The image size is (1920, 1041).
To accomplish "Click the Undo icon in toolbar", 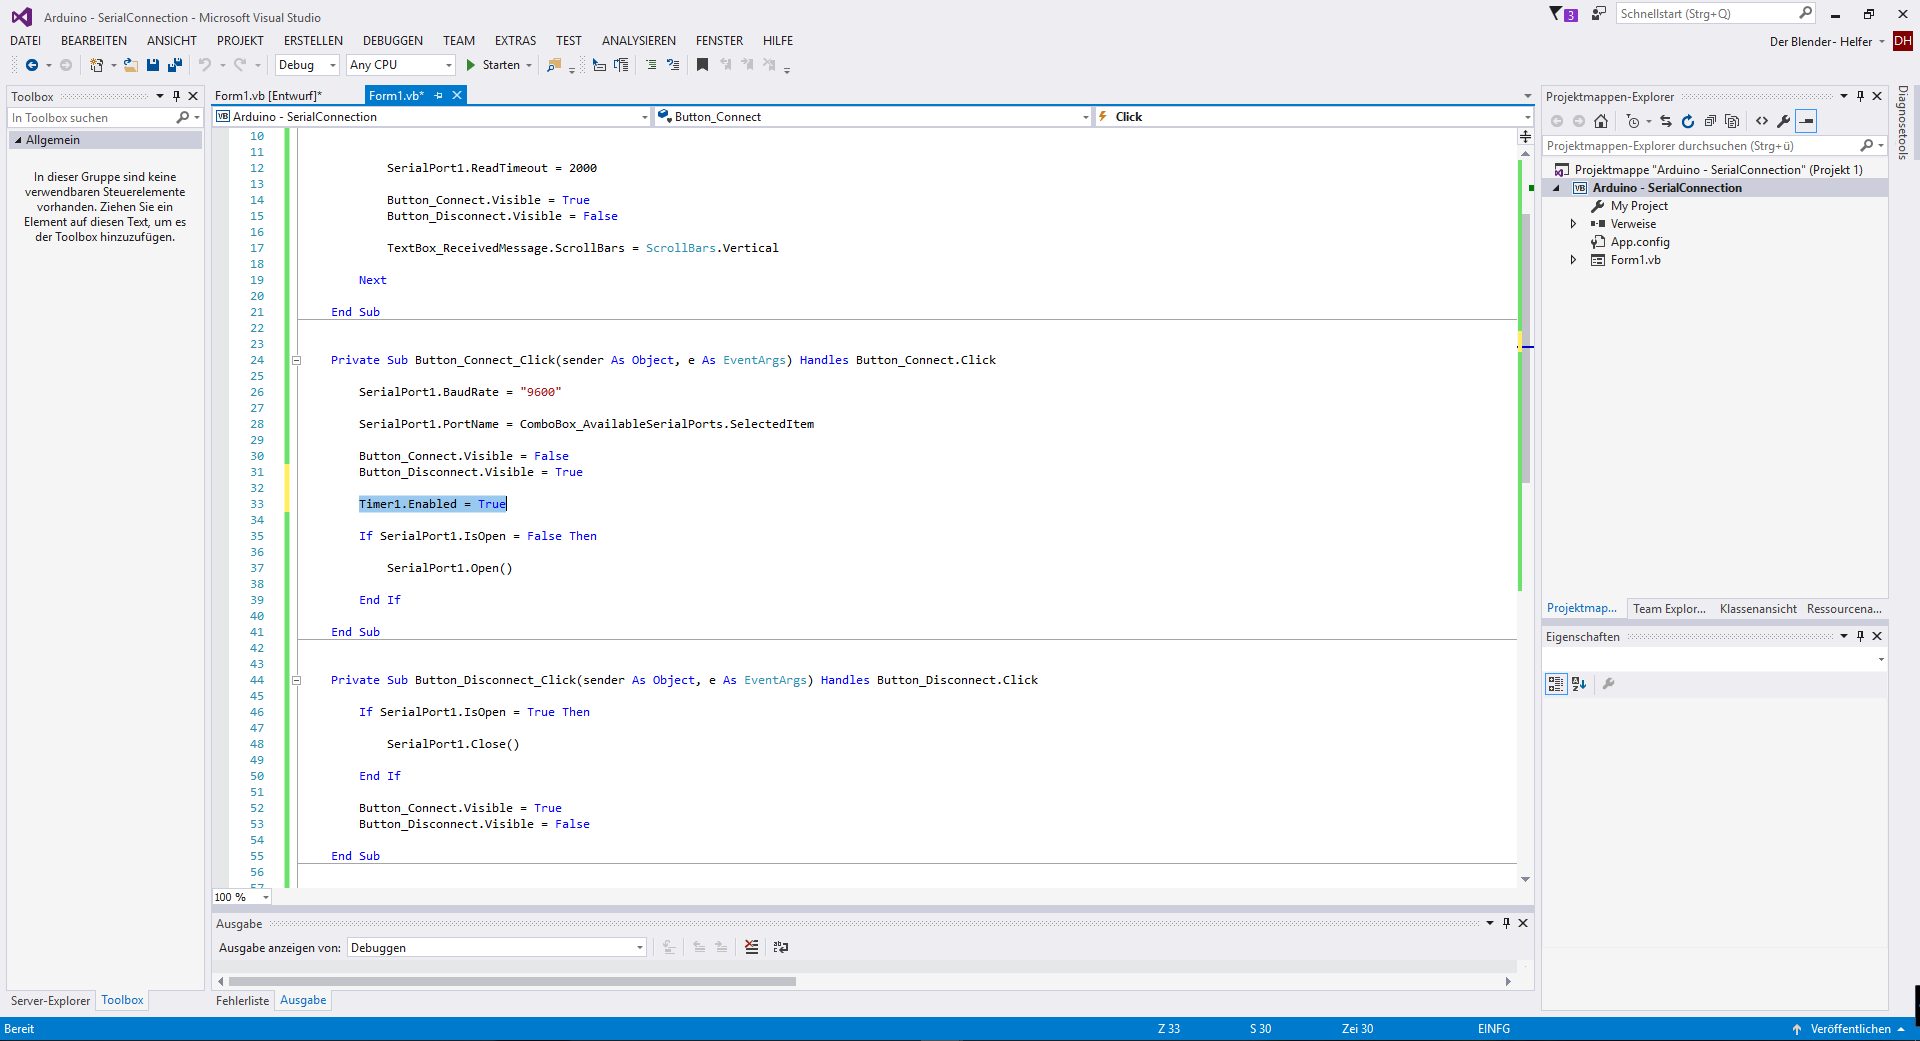I will click(204, 65).
